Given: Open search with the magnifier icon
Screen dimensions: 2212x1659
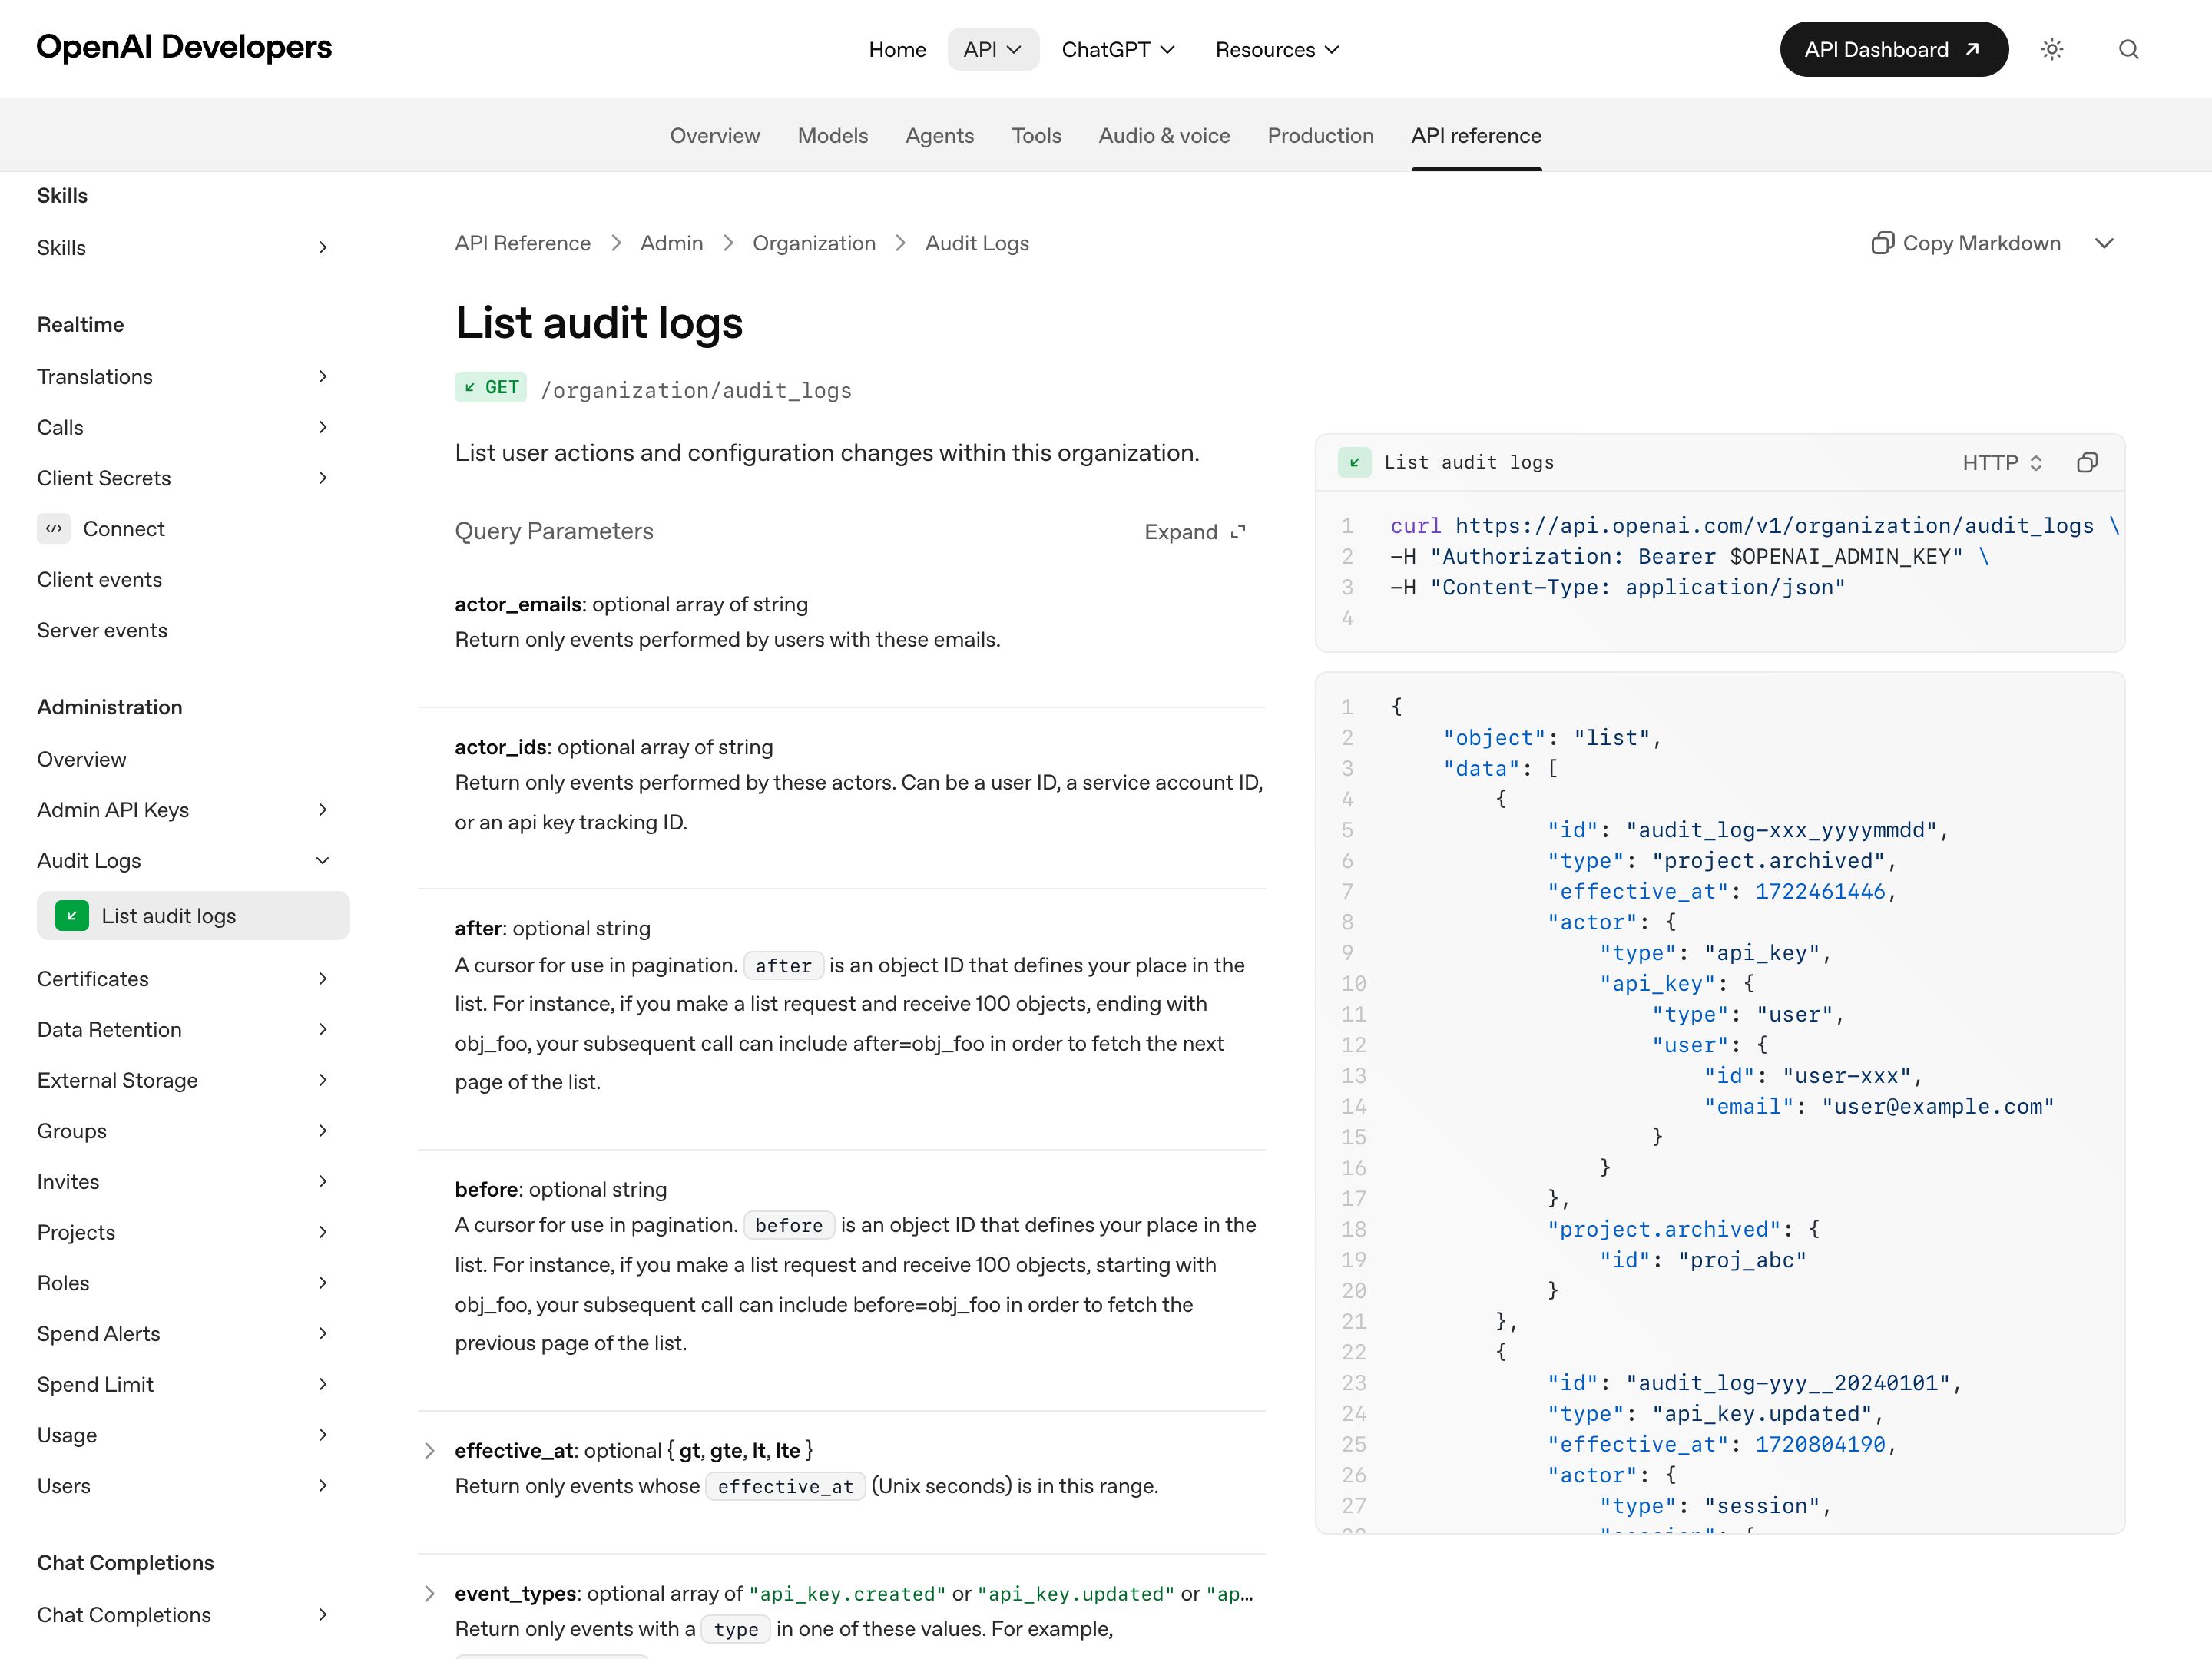Looking at the screenshot, I should (2128, 49).
